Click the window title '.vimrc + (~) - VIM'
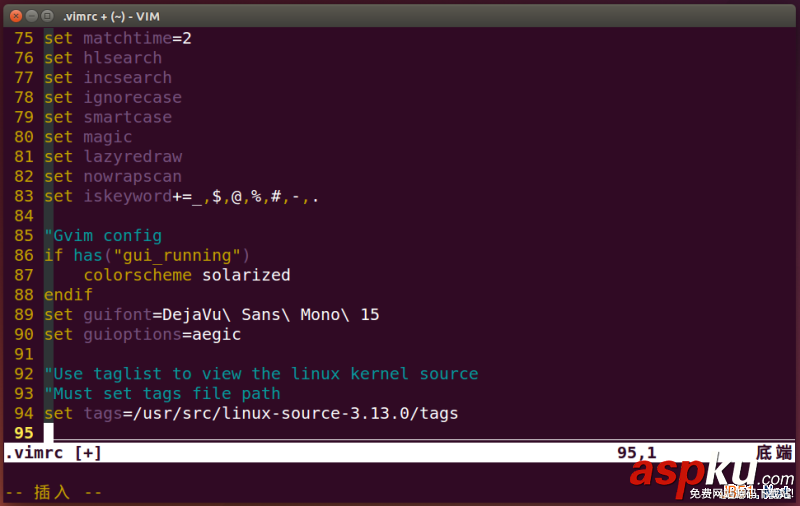Screen dimensions: 800x506 click(111, 16)
